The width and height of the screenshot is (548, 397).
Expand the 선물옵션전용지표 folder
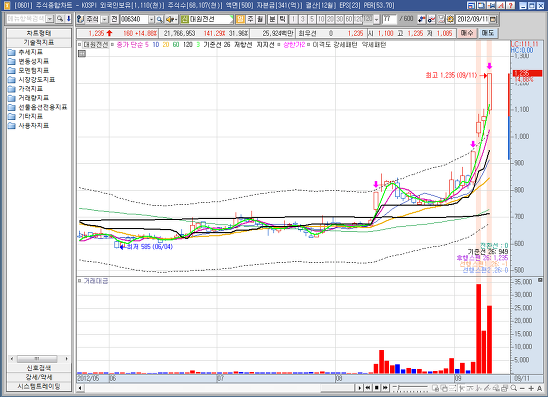(x=37, y=107)
